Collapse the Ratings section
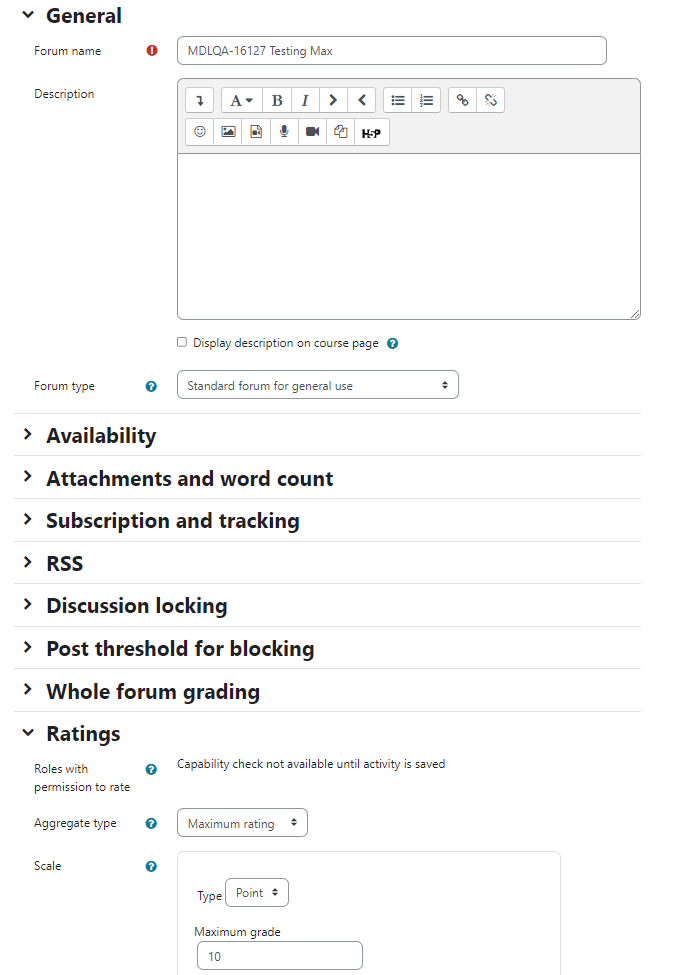This screenshot has height=975, width=687. [83, 734]
